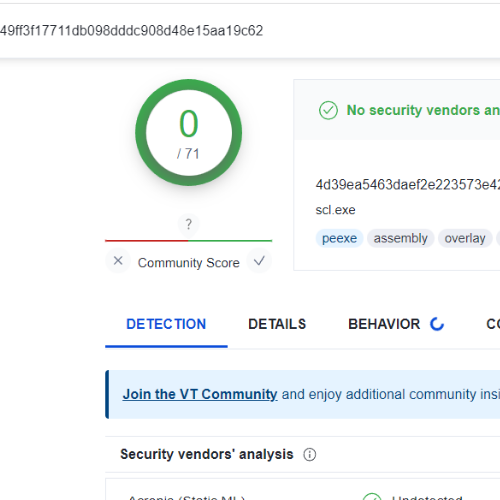Click the info icon beside Security vendors' analysis

point(310,454)
